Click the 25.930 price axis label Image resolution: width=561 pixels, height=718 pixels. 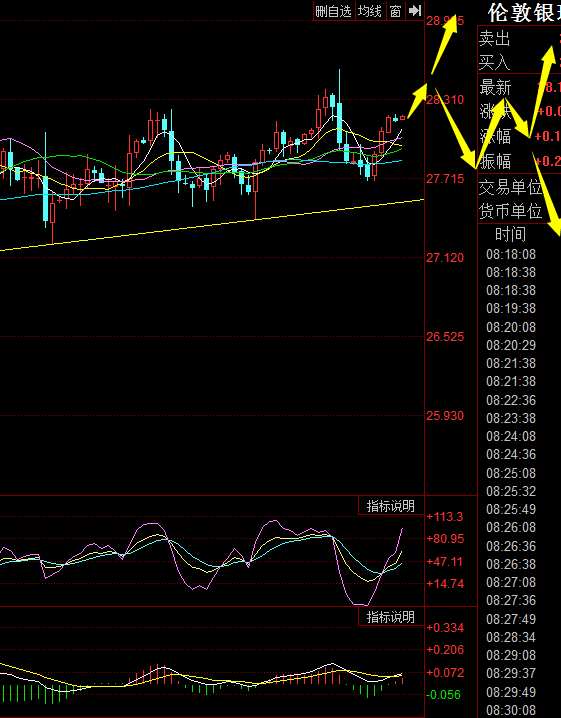point(445,416)
